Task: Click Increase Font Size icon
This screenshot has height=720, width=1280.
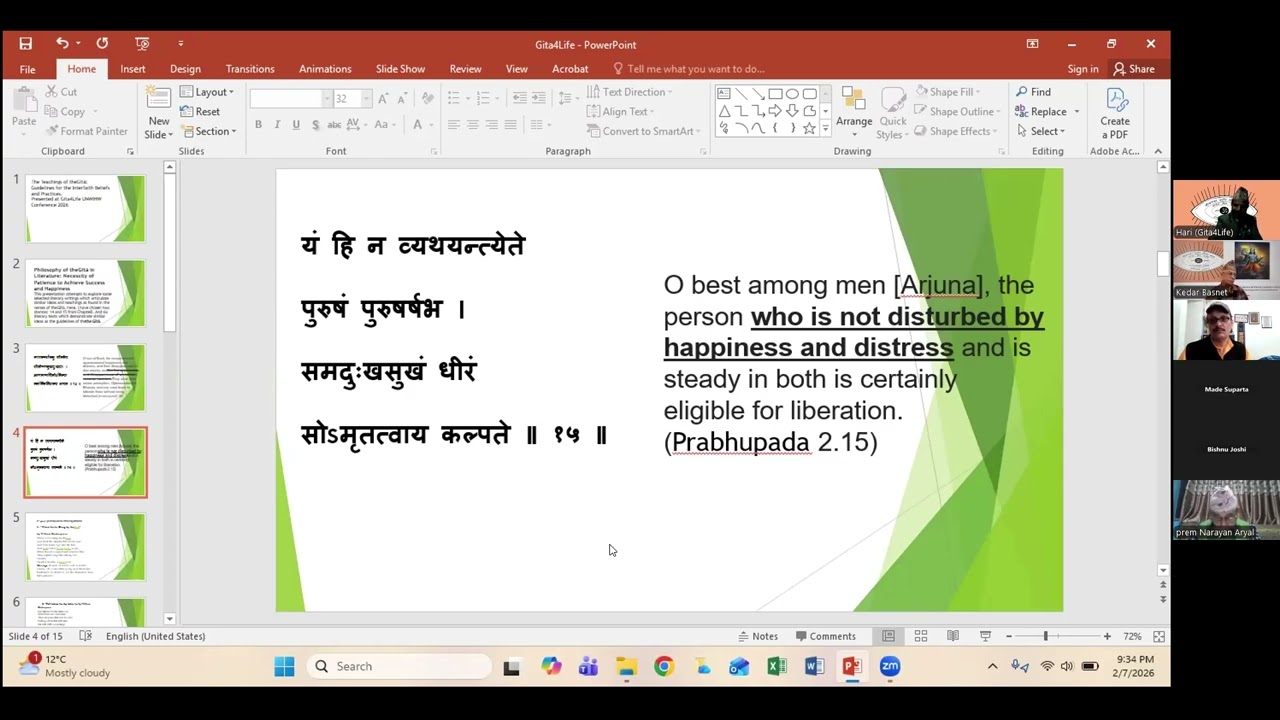Action: pyautogui.click(x=385, y=98)
